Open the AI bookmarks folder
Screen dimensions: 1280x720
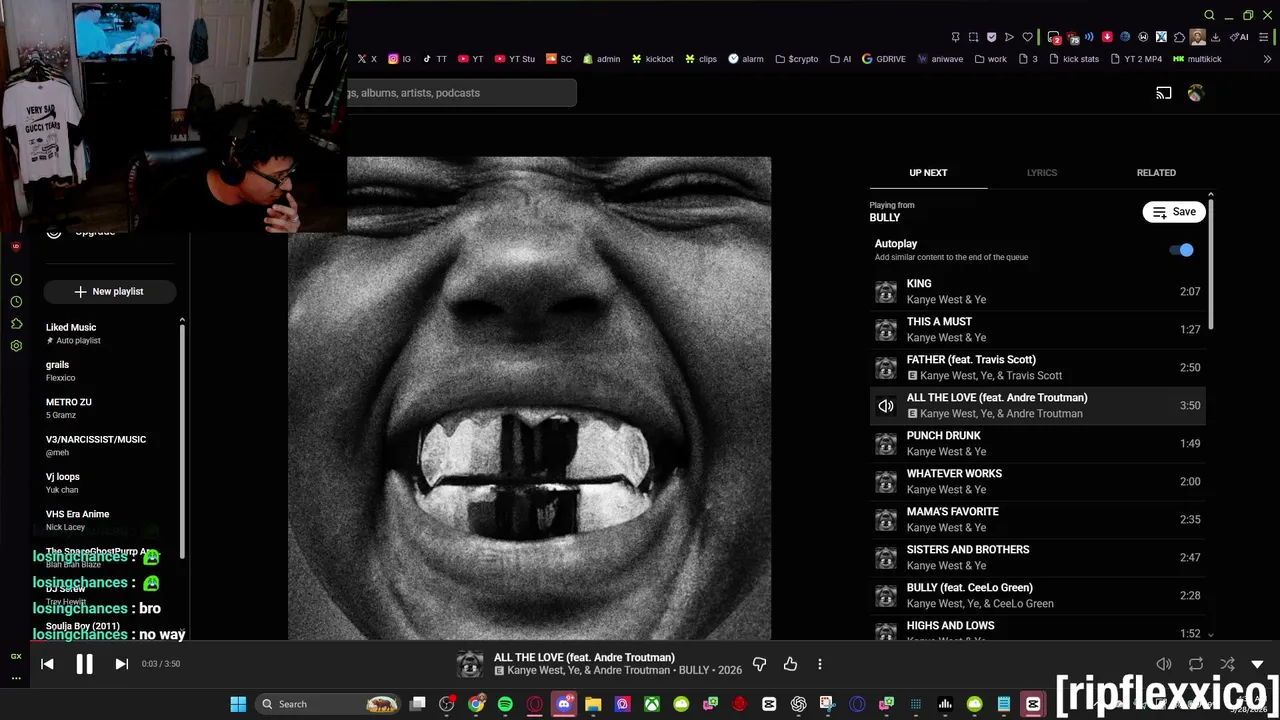click(840, 59)
